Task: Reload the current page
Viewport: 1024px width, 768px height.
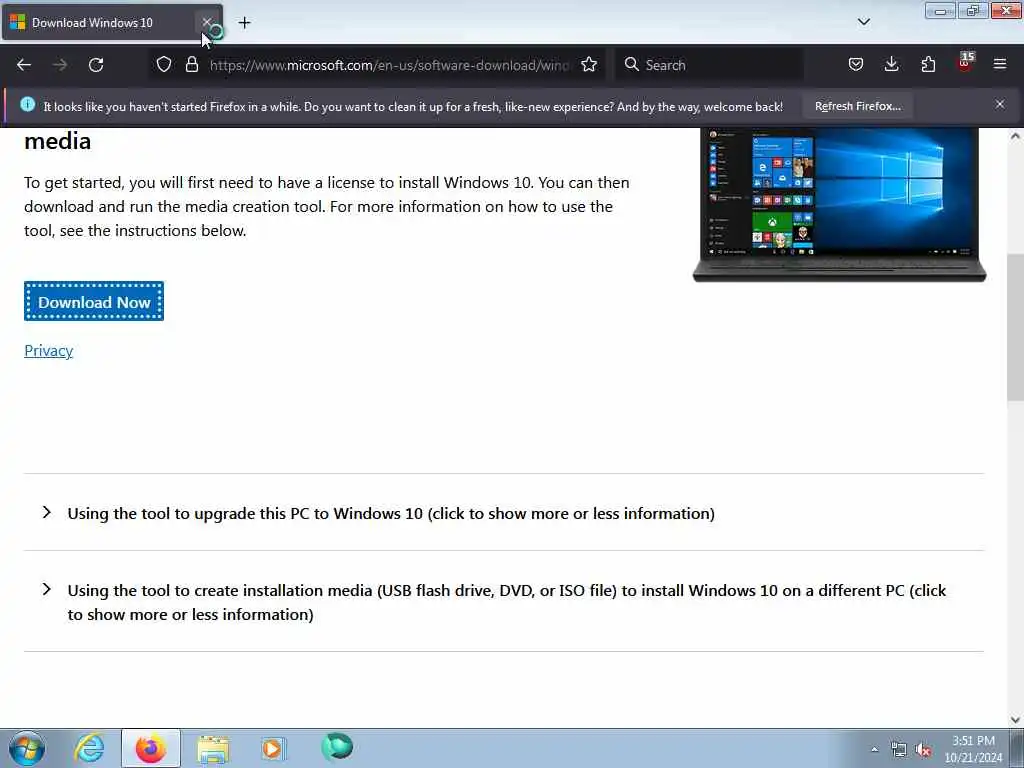Action: click(96, 65)
